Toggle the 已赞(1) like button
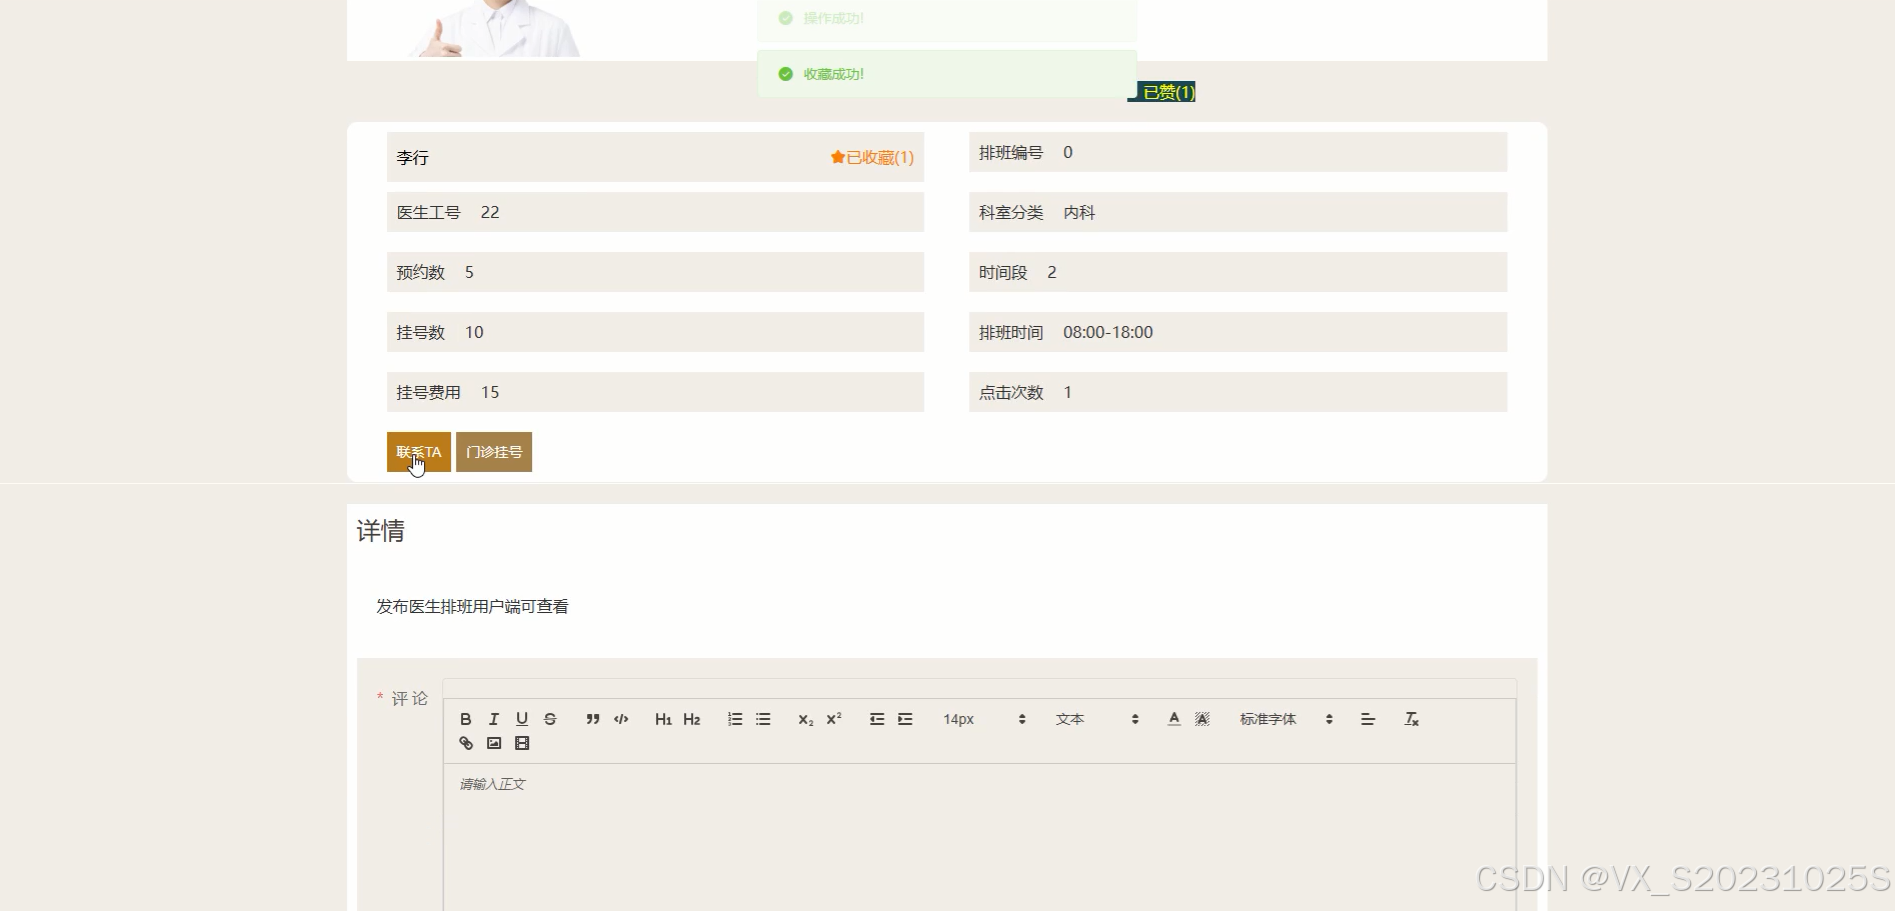 tap(1162, 92)
